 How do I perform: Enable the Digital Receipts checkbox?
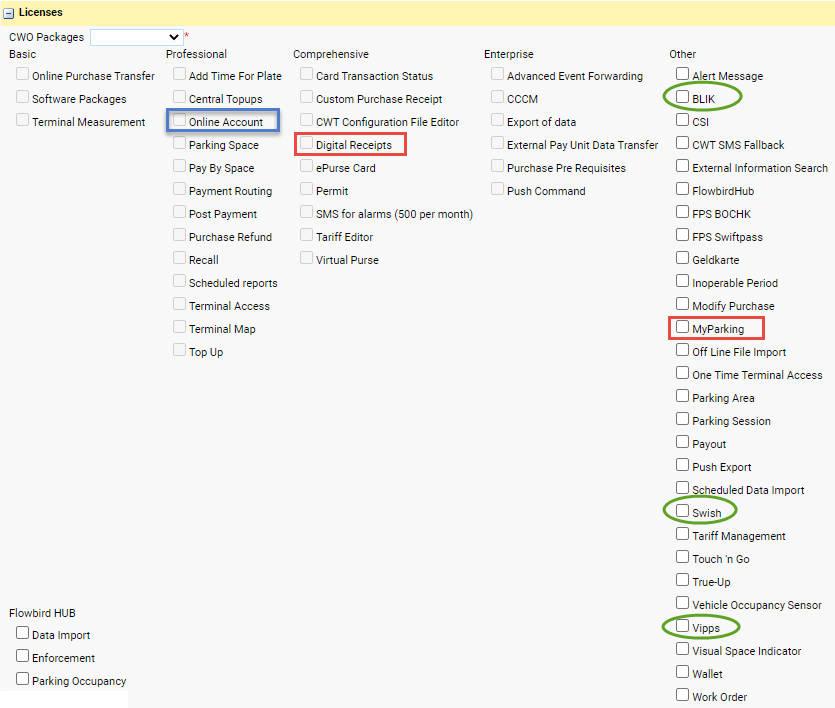click(x=306, y=143)
